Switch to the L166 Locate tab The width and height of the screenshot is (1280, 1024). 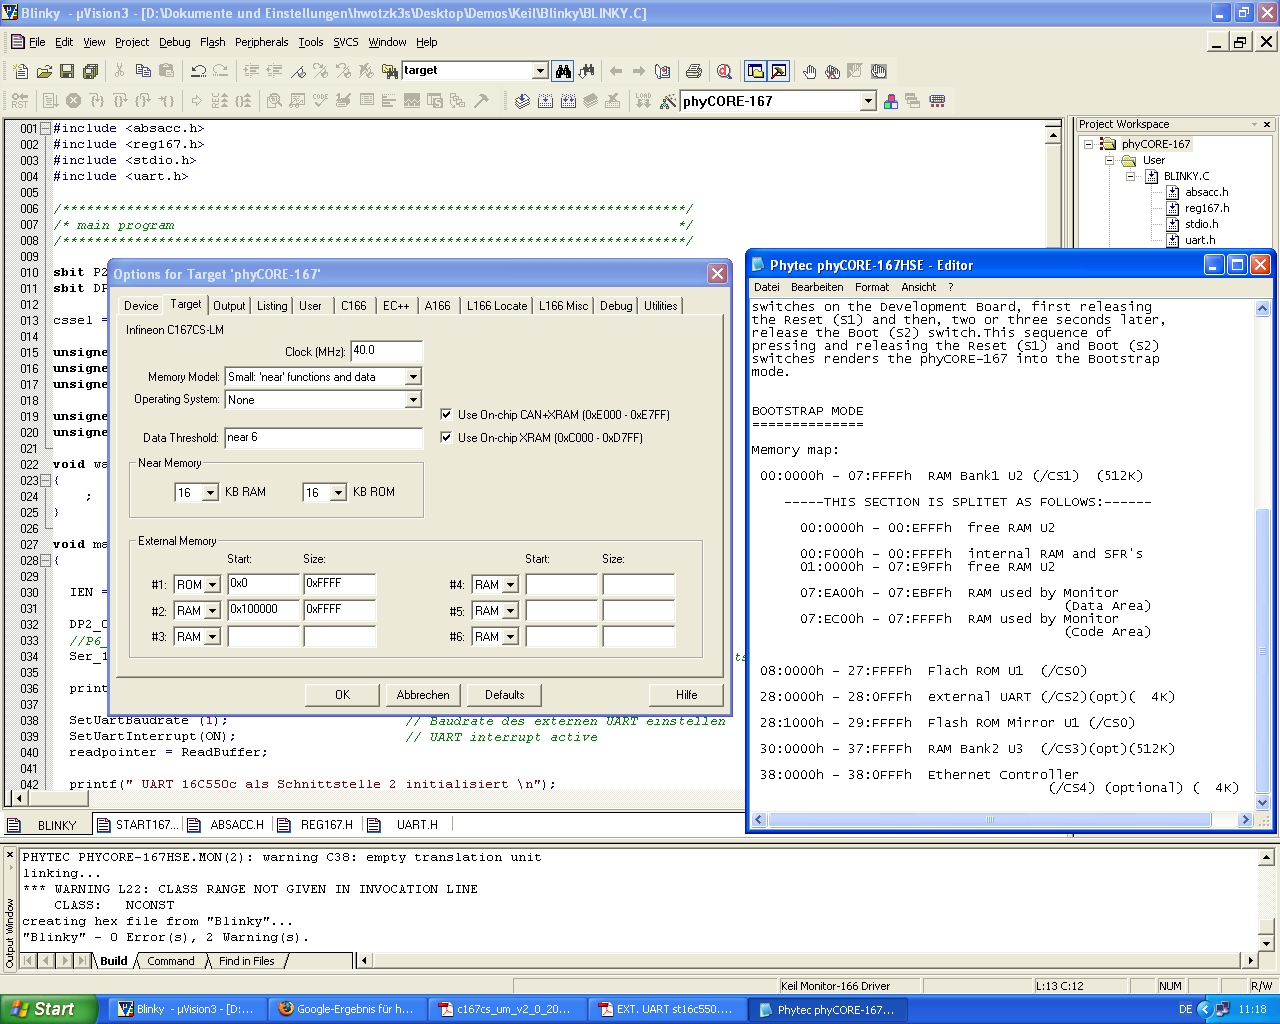coord(497,306)
